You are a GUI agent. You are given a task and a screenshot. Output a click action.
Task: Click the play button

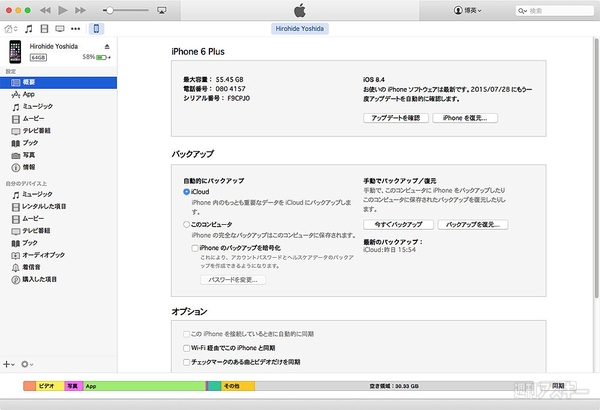(63, 10)
